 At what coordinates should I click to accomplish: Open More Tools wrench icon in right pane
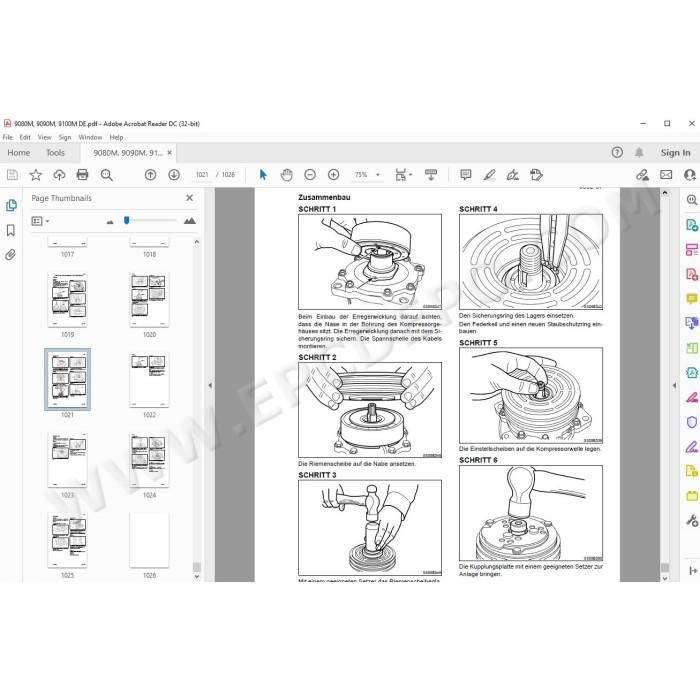coord(692,520)
